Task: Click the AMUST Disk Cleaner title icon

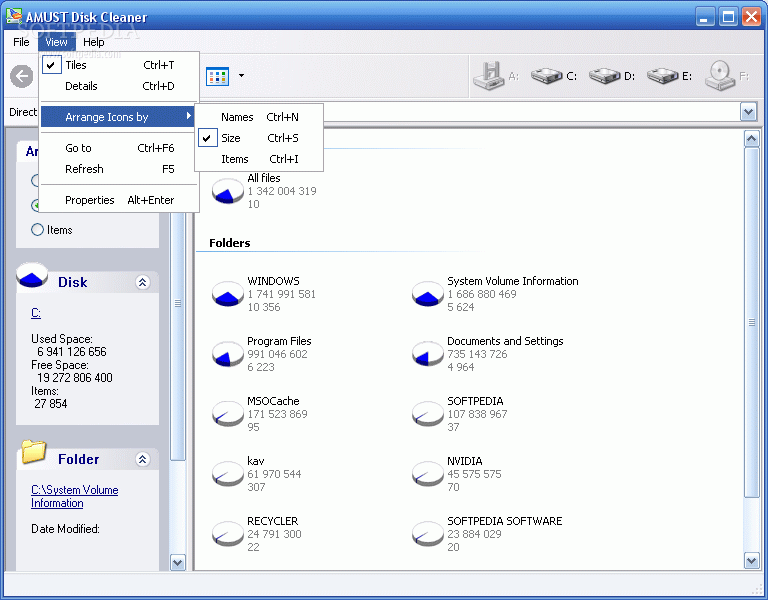Action: click(14, 16)
